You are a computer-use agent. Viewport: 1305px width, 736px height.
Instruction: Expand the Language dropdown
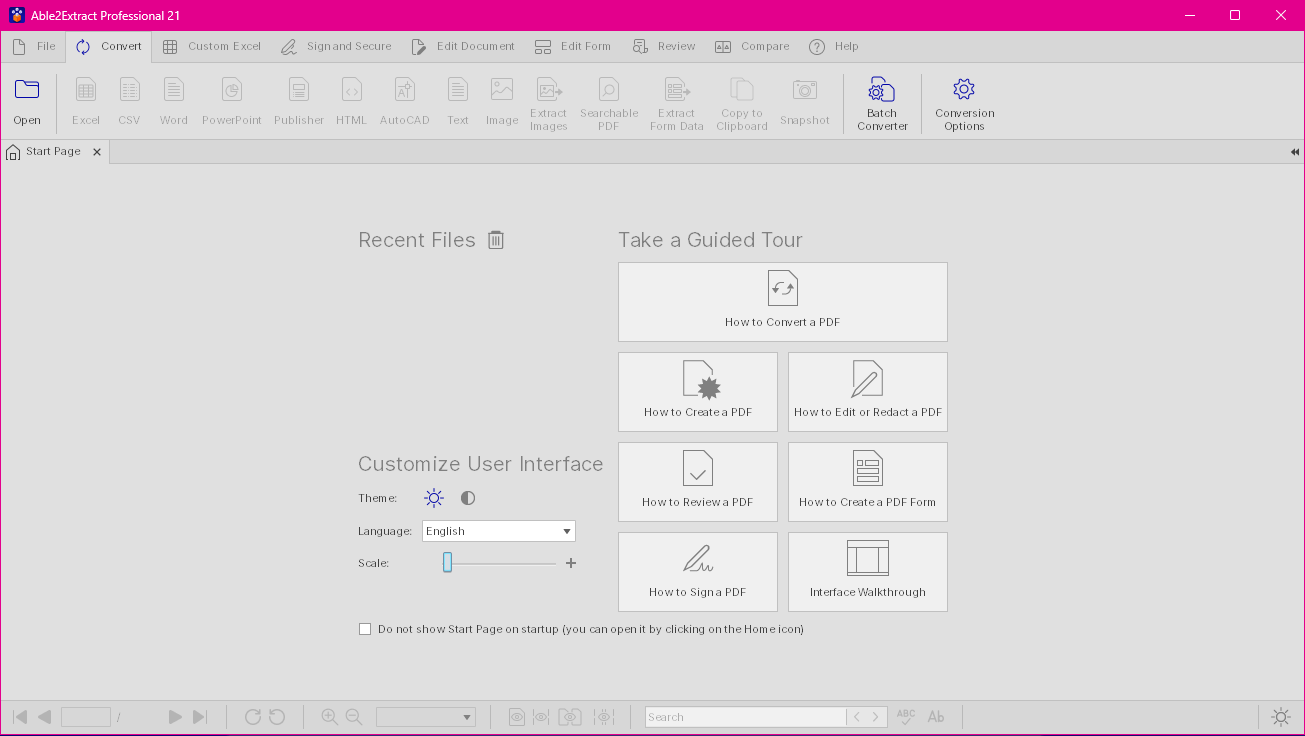[567, 531]
